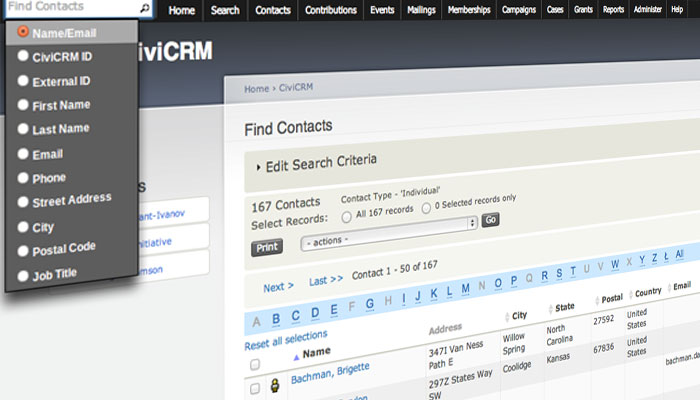Expand the Edit Search Criteria section
The width and height of the screenshot is (700, 400).
[x=317, y=163]
